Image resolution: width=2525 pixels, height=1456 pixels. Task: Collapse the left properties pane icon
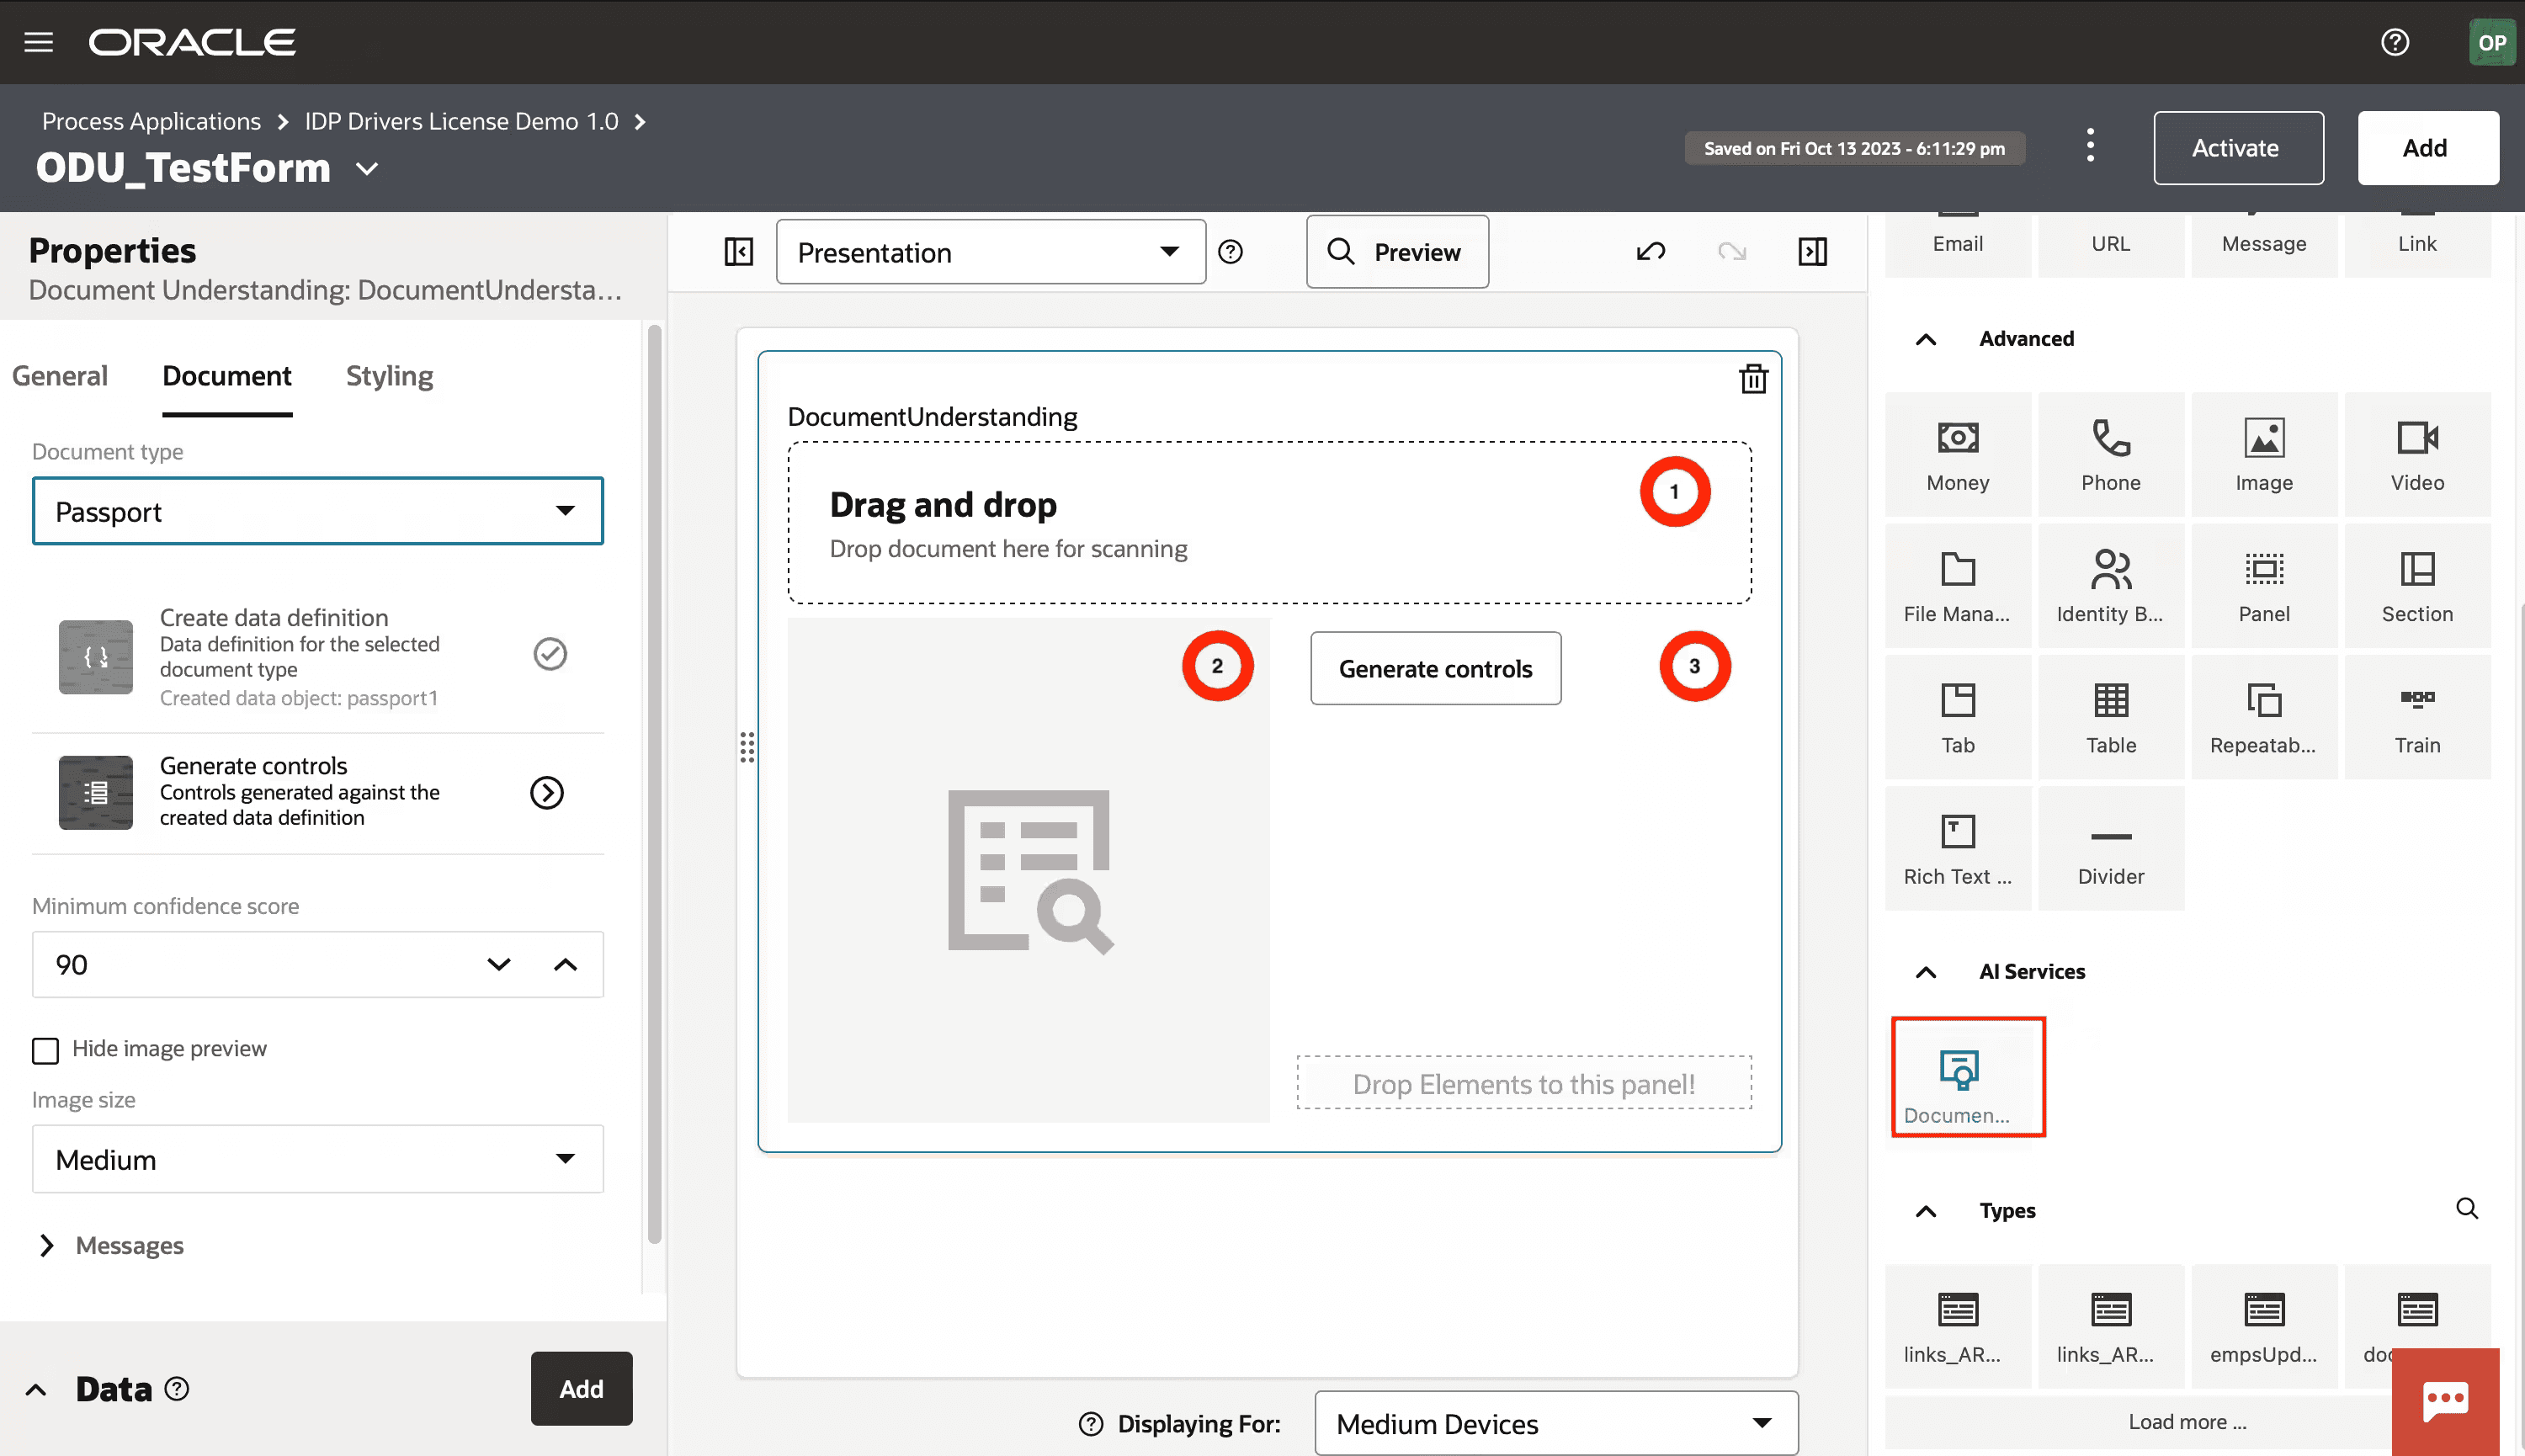click(x=739, y=252)
